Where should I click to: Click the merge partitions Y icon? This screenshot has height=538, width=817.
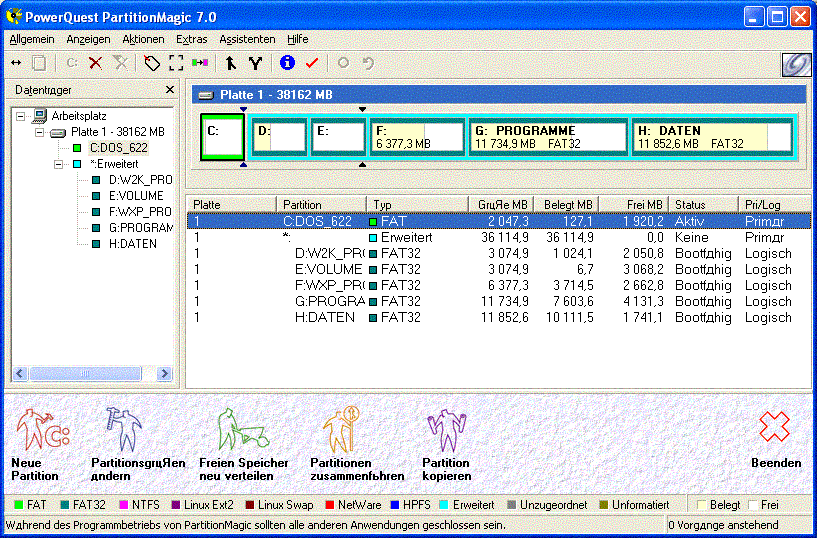point(255,63)
